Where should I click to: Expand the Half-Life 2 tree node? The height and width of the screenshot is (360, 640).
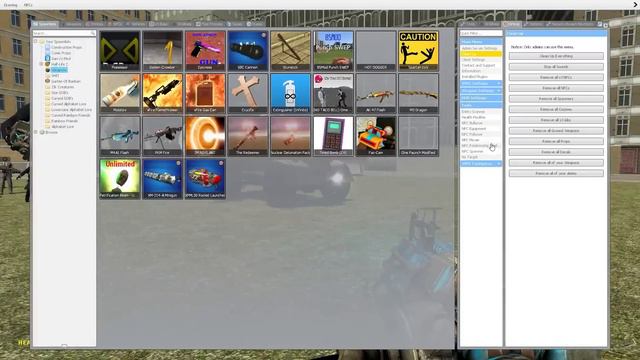(42, 64)
